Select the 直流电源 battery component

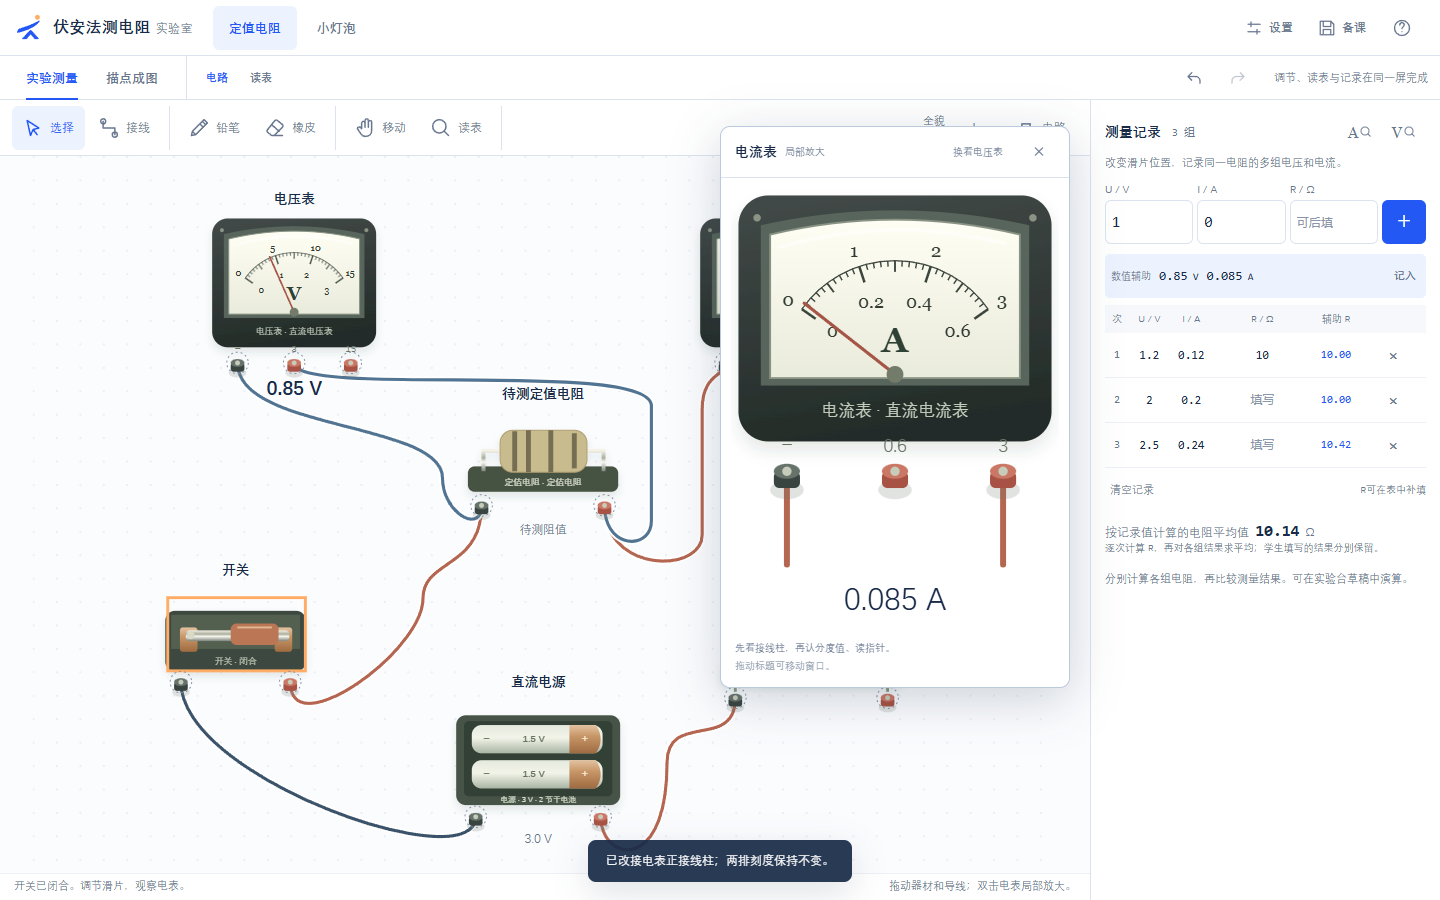pyautogui.click(x=538, y=760)
